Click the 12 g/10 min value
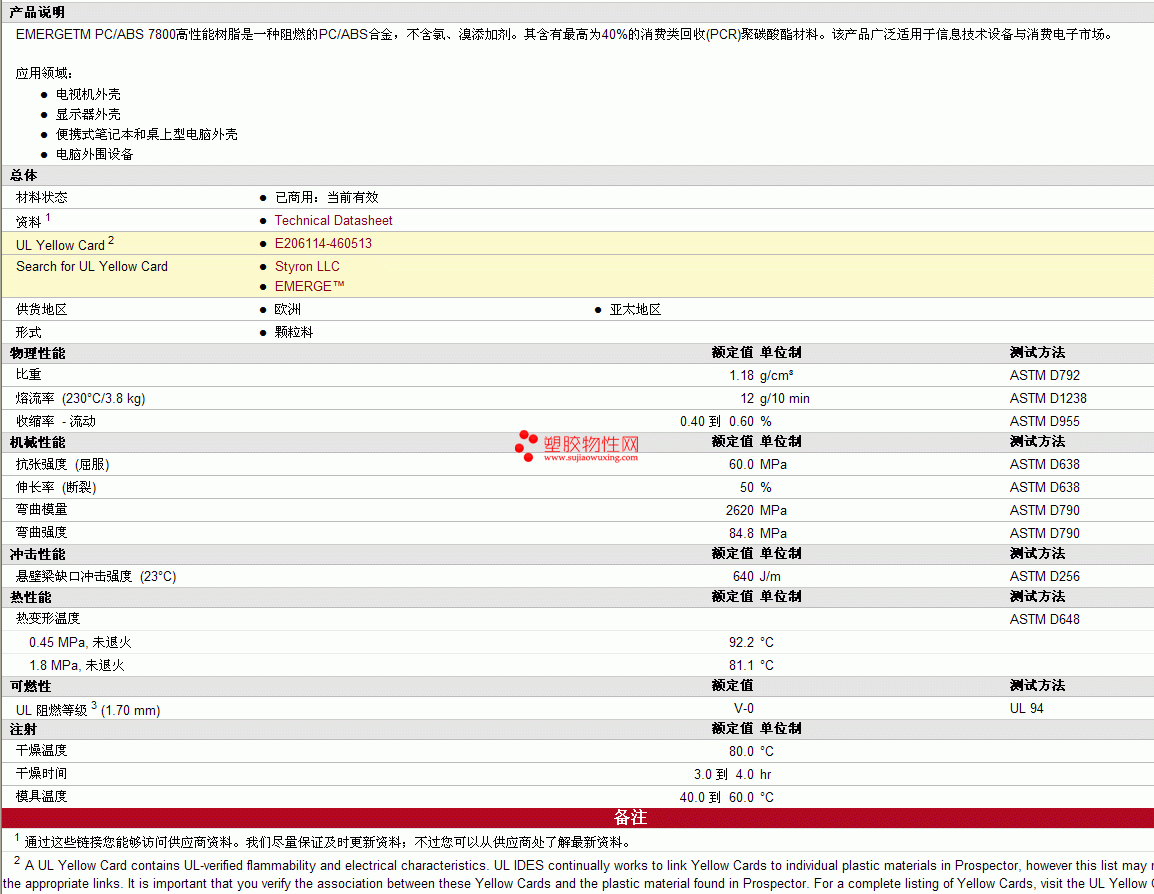 775,398
